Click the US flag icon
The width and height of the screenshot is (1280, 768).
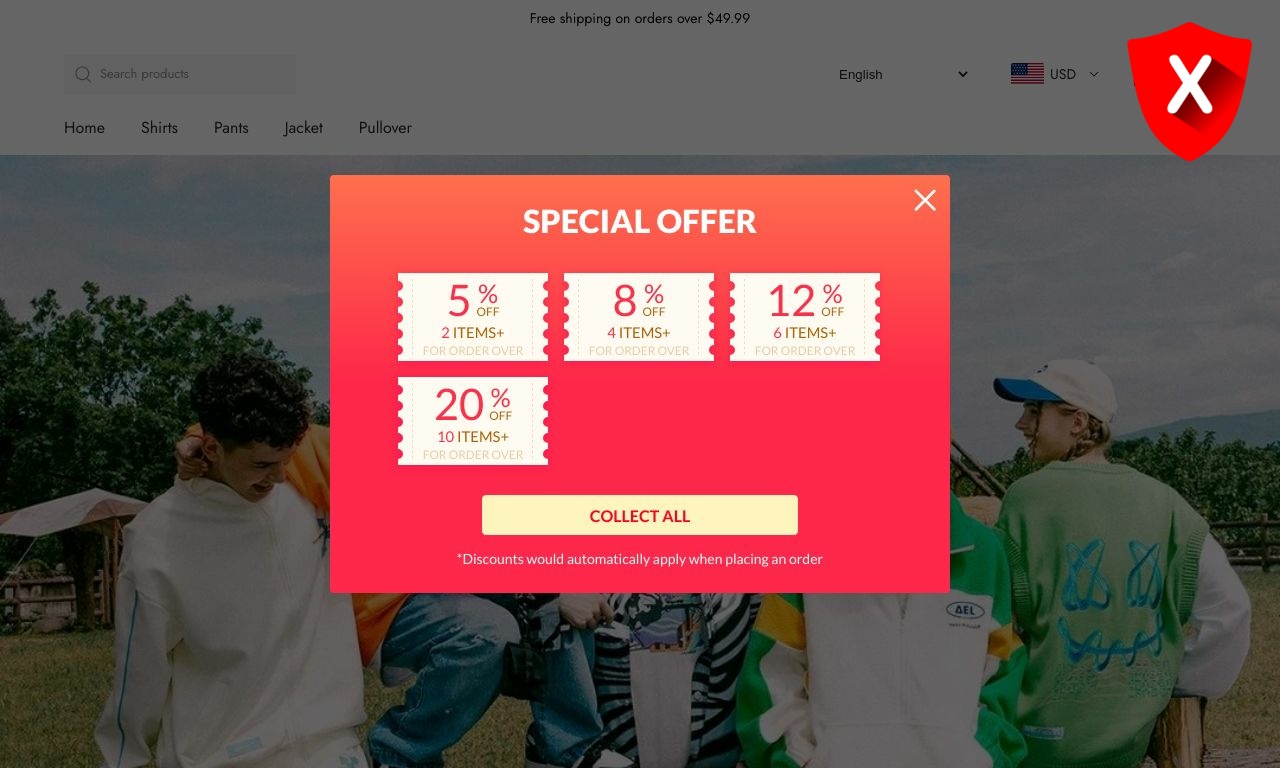[1027, 74]
